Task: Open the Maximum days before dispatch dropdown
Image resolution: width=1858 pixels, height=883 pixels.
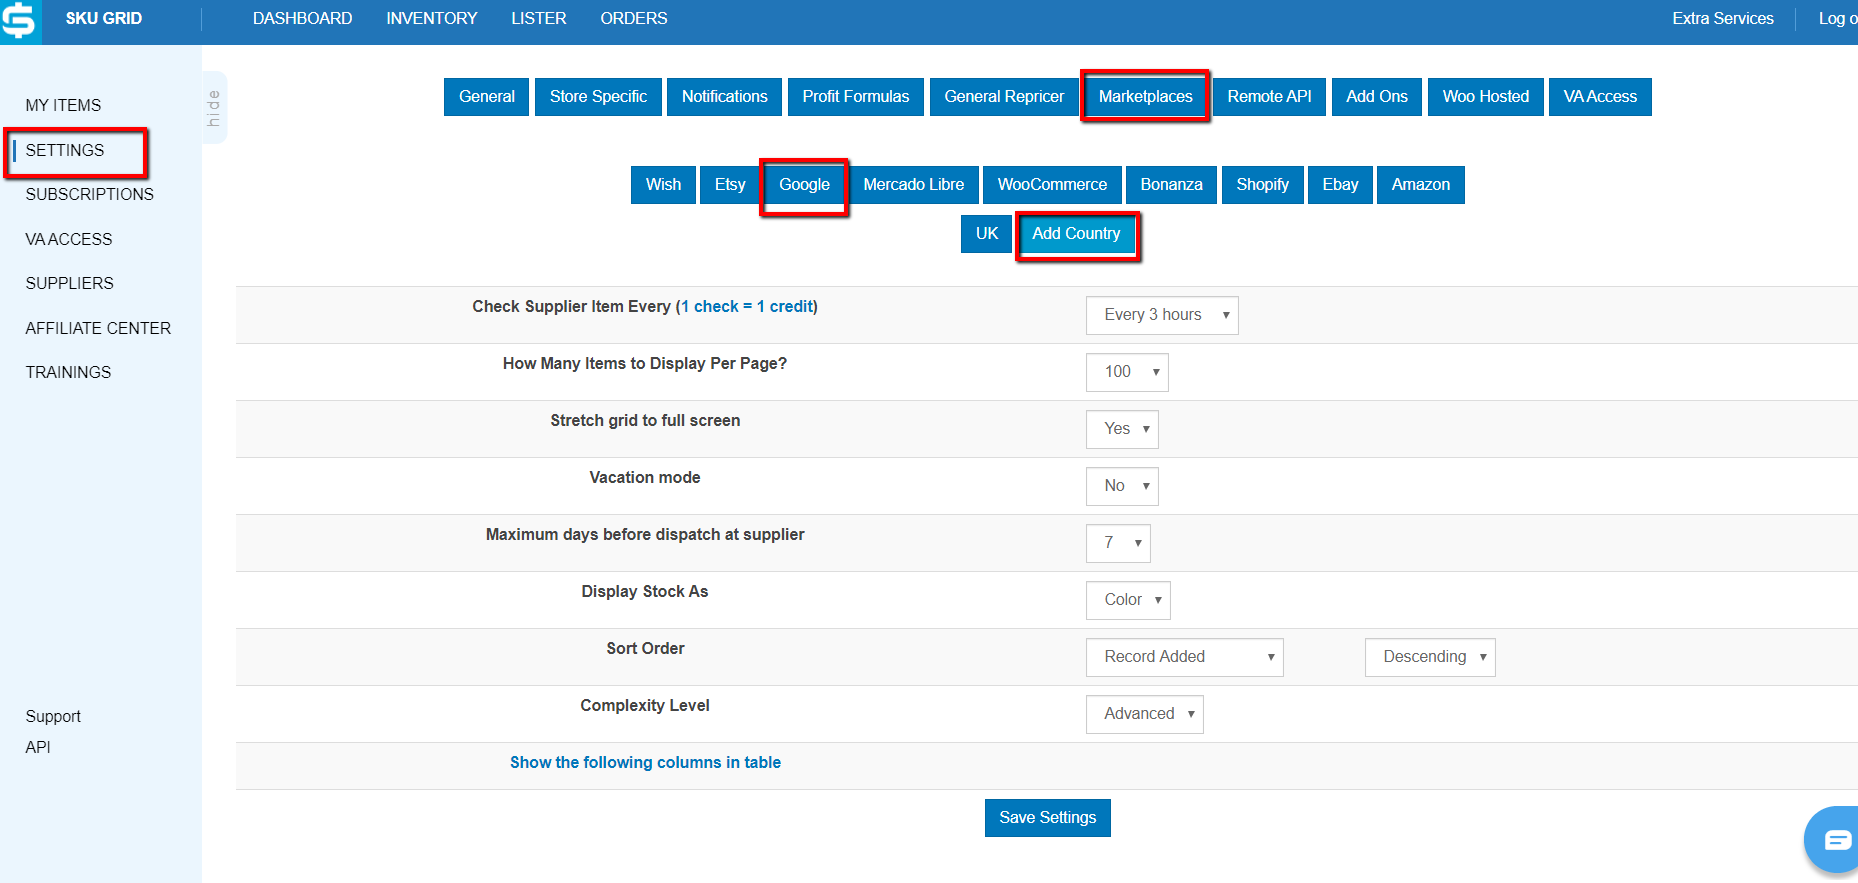Action: pyautogui.click(x=1118, y=543)
